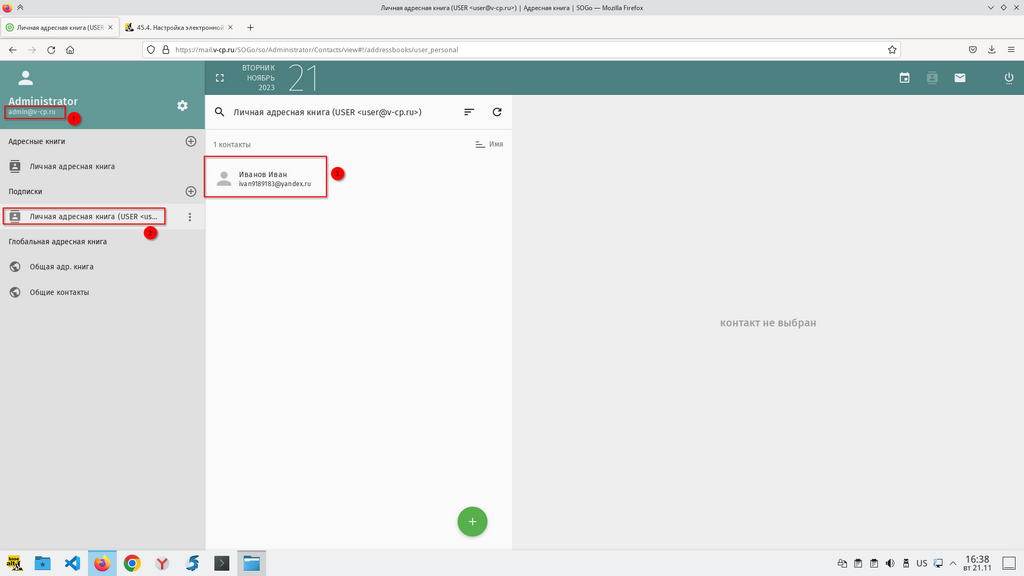Screen dimensions: 1024x576
Task: Add a new subscription with plus icon
Action: (191, 191)
